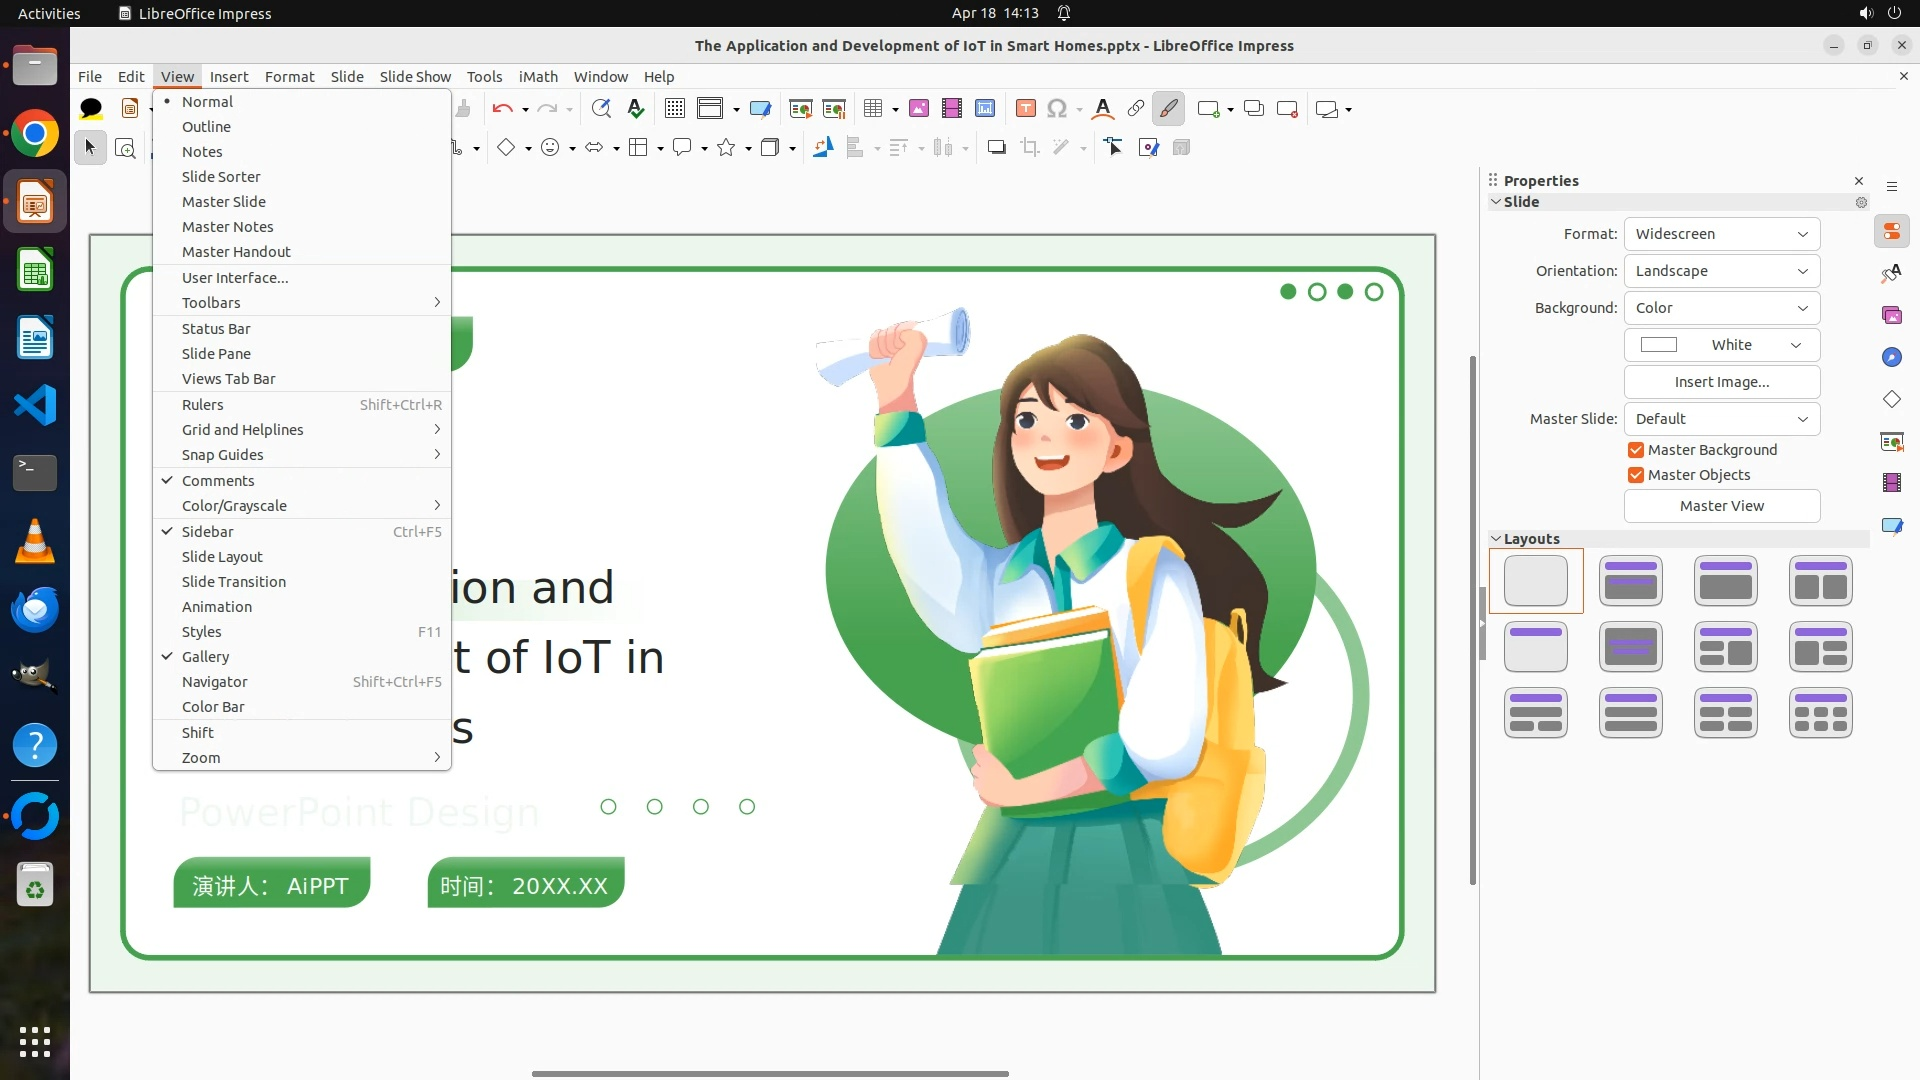Click Insert Hyperlink chain icon
This screenshot has width=1920, height=1080.
pyautogui.click(x=1136, y=109)
